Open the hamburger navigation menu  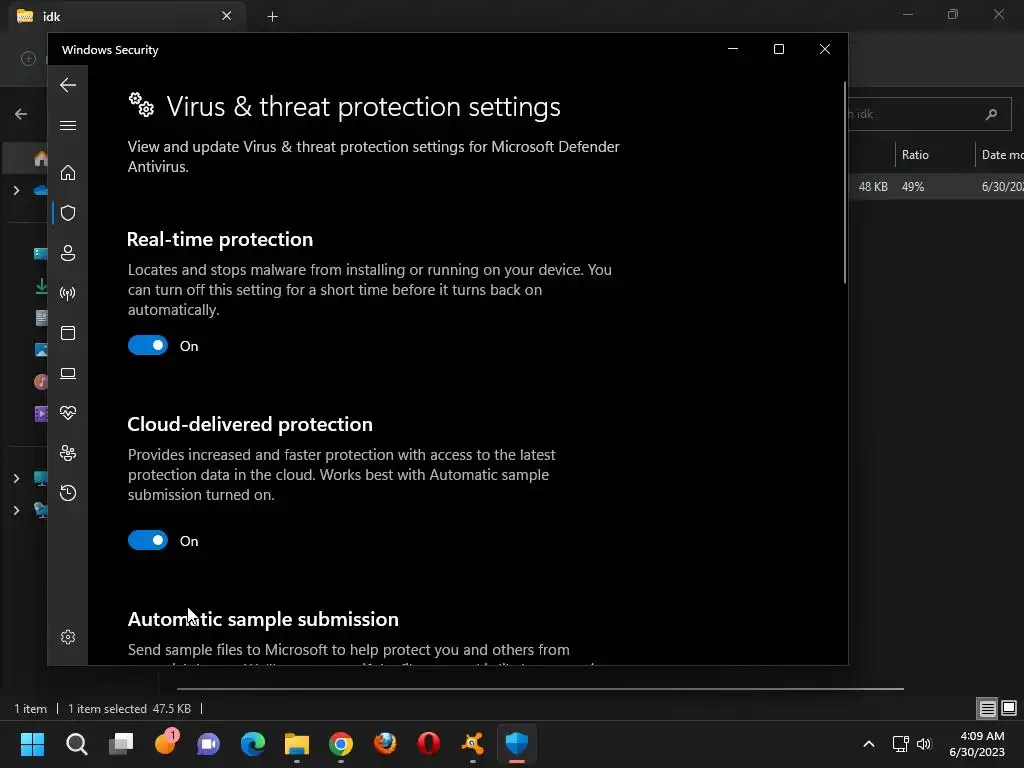(68, 125)
